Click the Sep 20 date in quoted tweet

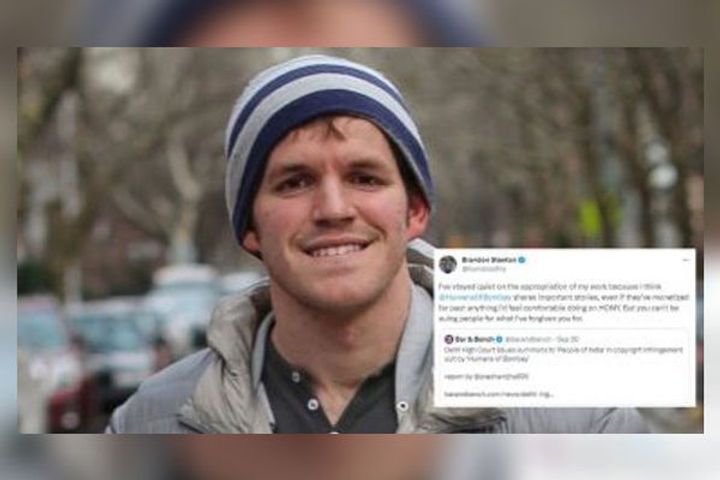click(568, 339)
